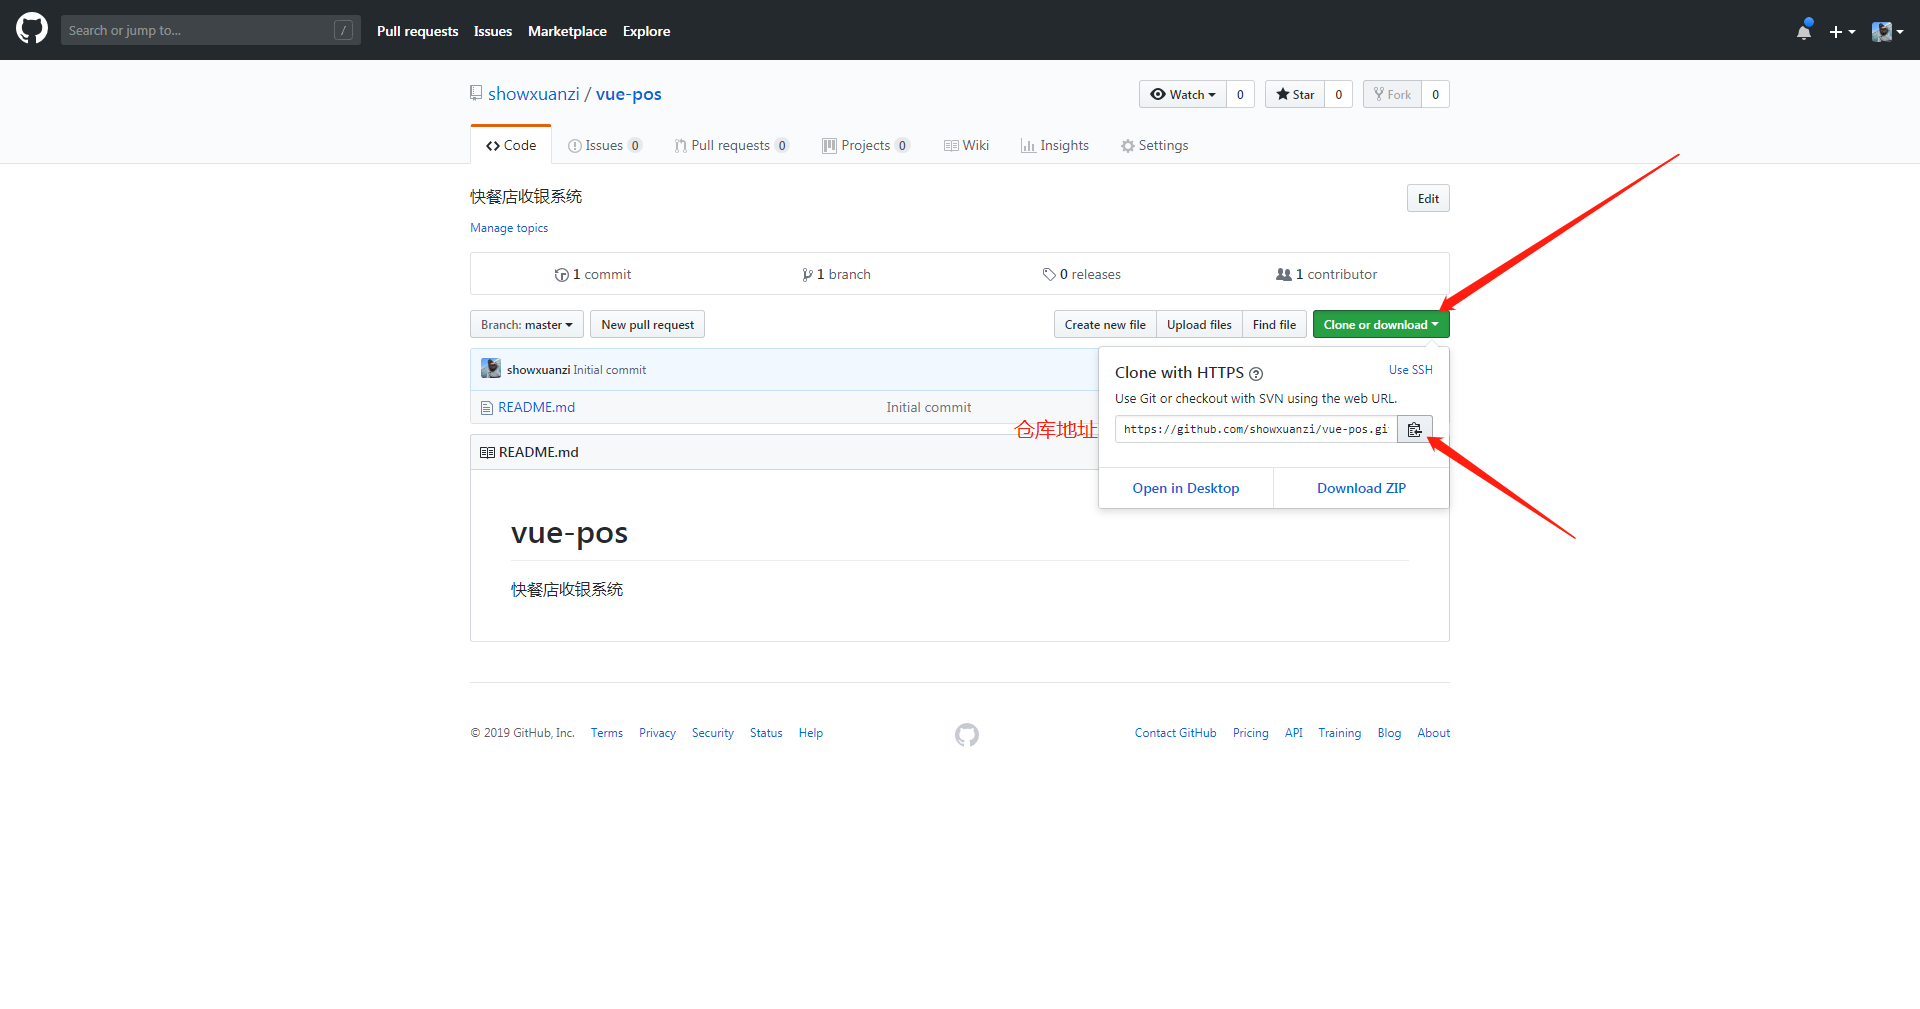Expand the Branch: master dropdown
Image resolution: width=1920 pixels, height=1009 pixels.
527,324
